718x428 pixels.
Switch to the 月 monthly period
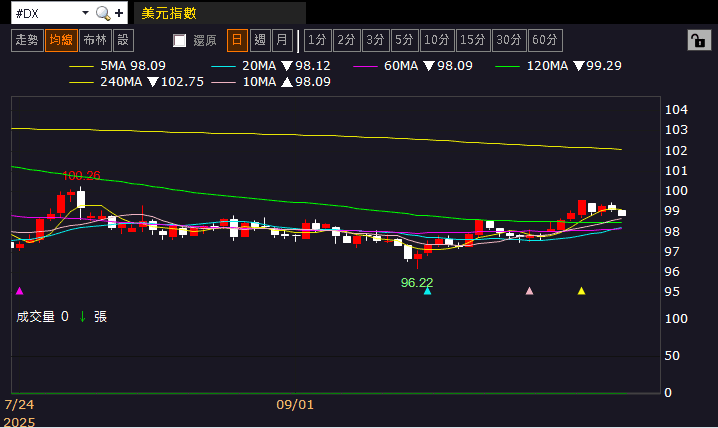point(282,40)
